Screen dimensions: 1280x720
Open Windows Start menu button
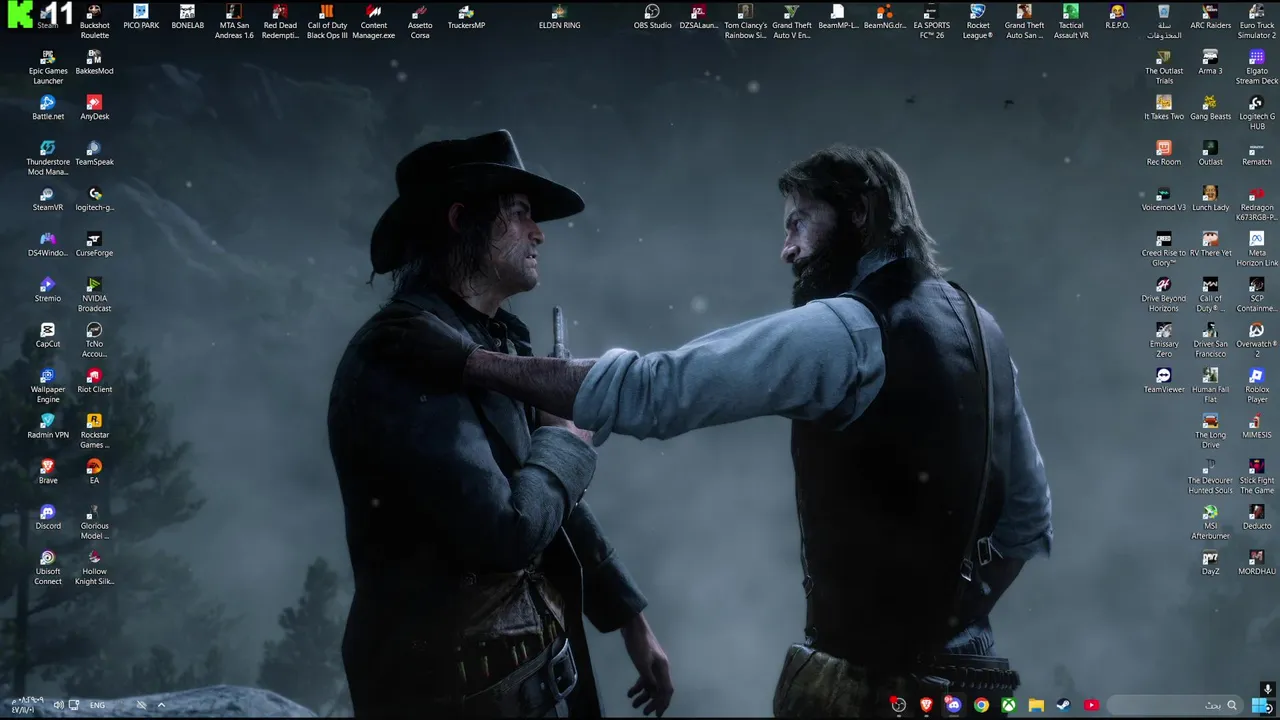(x=1261, y=705)
